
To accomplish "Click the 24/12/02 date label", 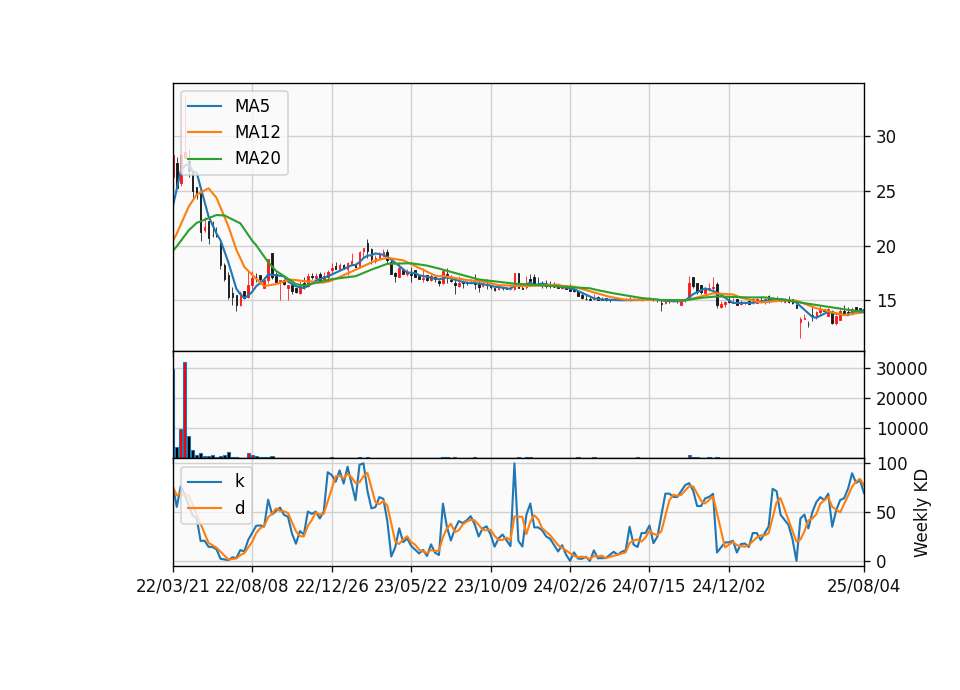I will click(x=729, y=586).
